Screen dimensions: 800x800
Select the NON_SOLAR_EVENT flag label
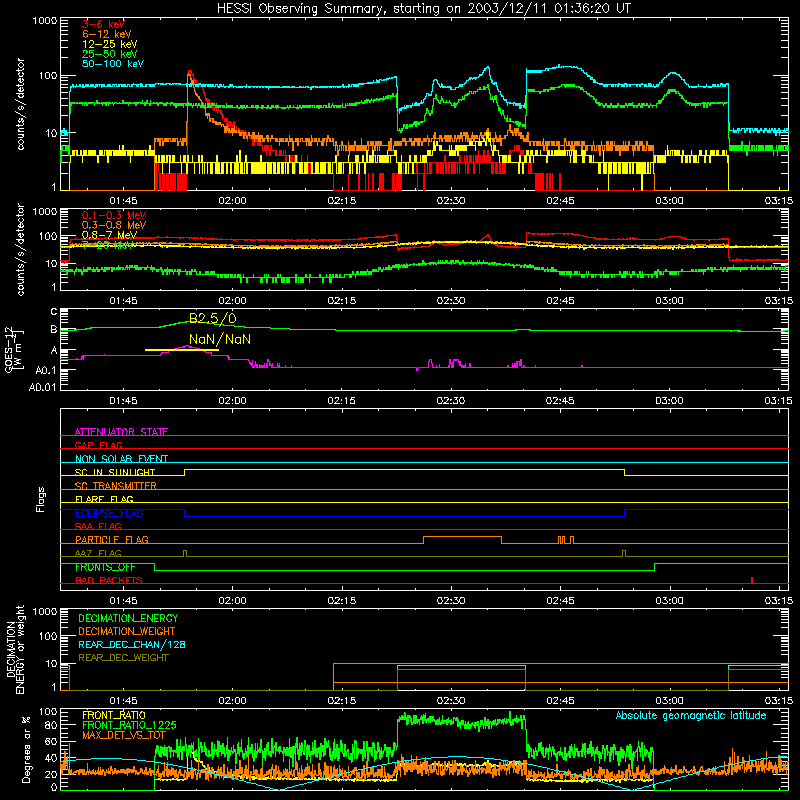(x=121, y=459)
